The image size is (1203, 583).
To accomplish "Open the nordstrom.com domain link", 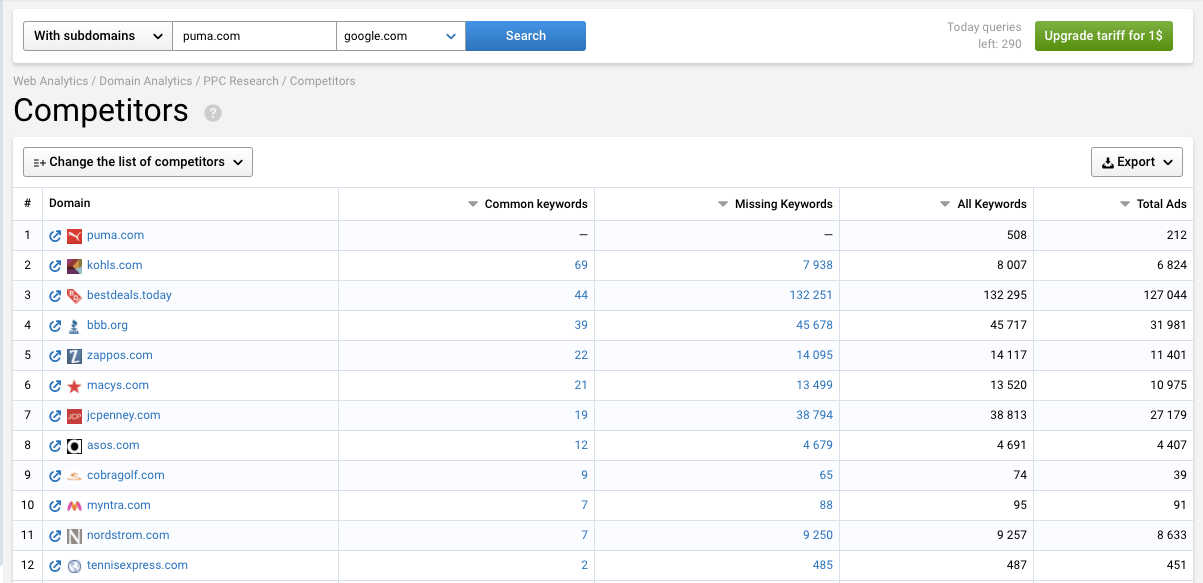I will [x=128, y=536].
